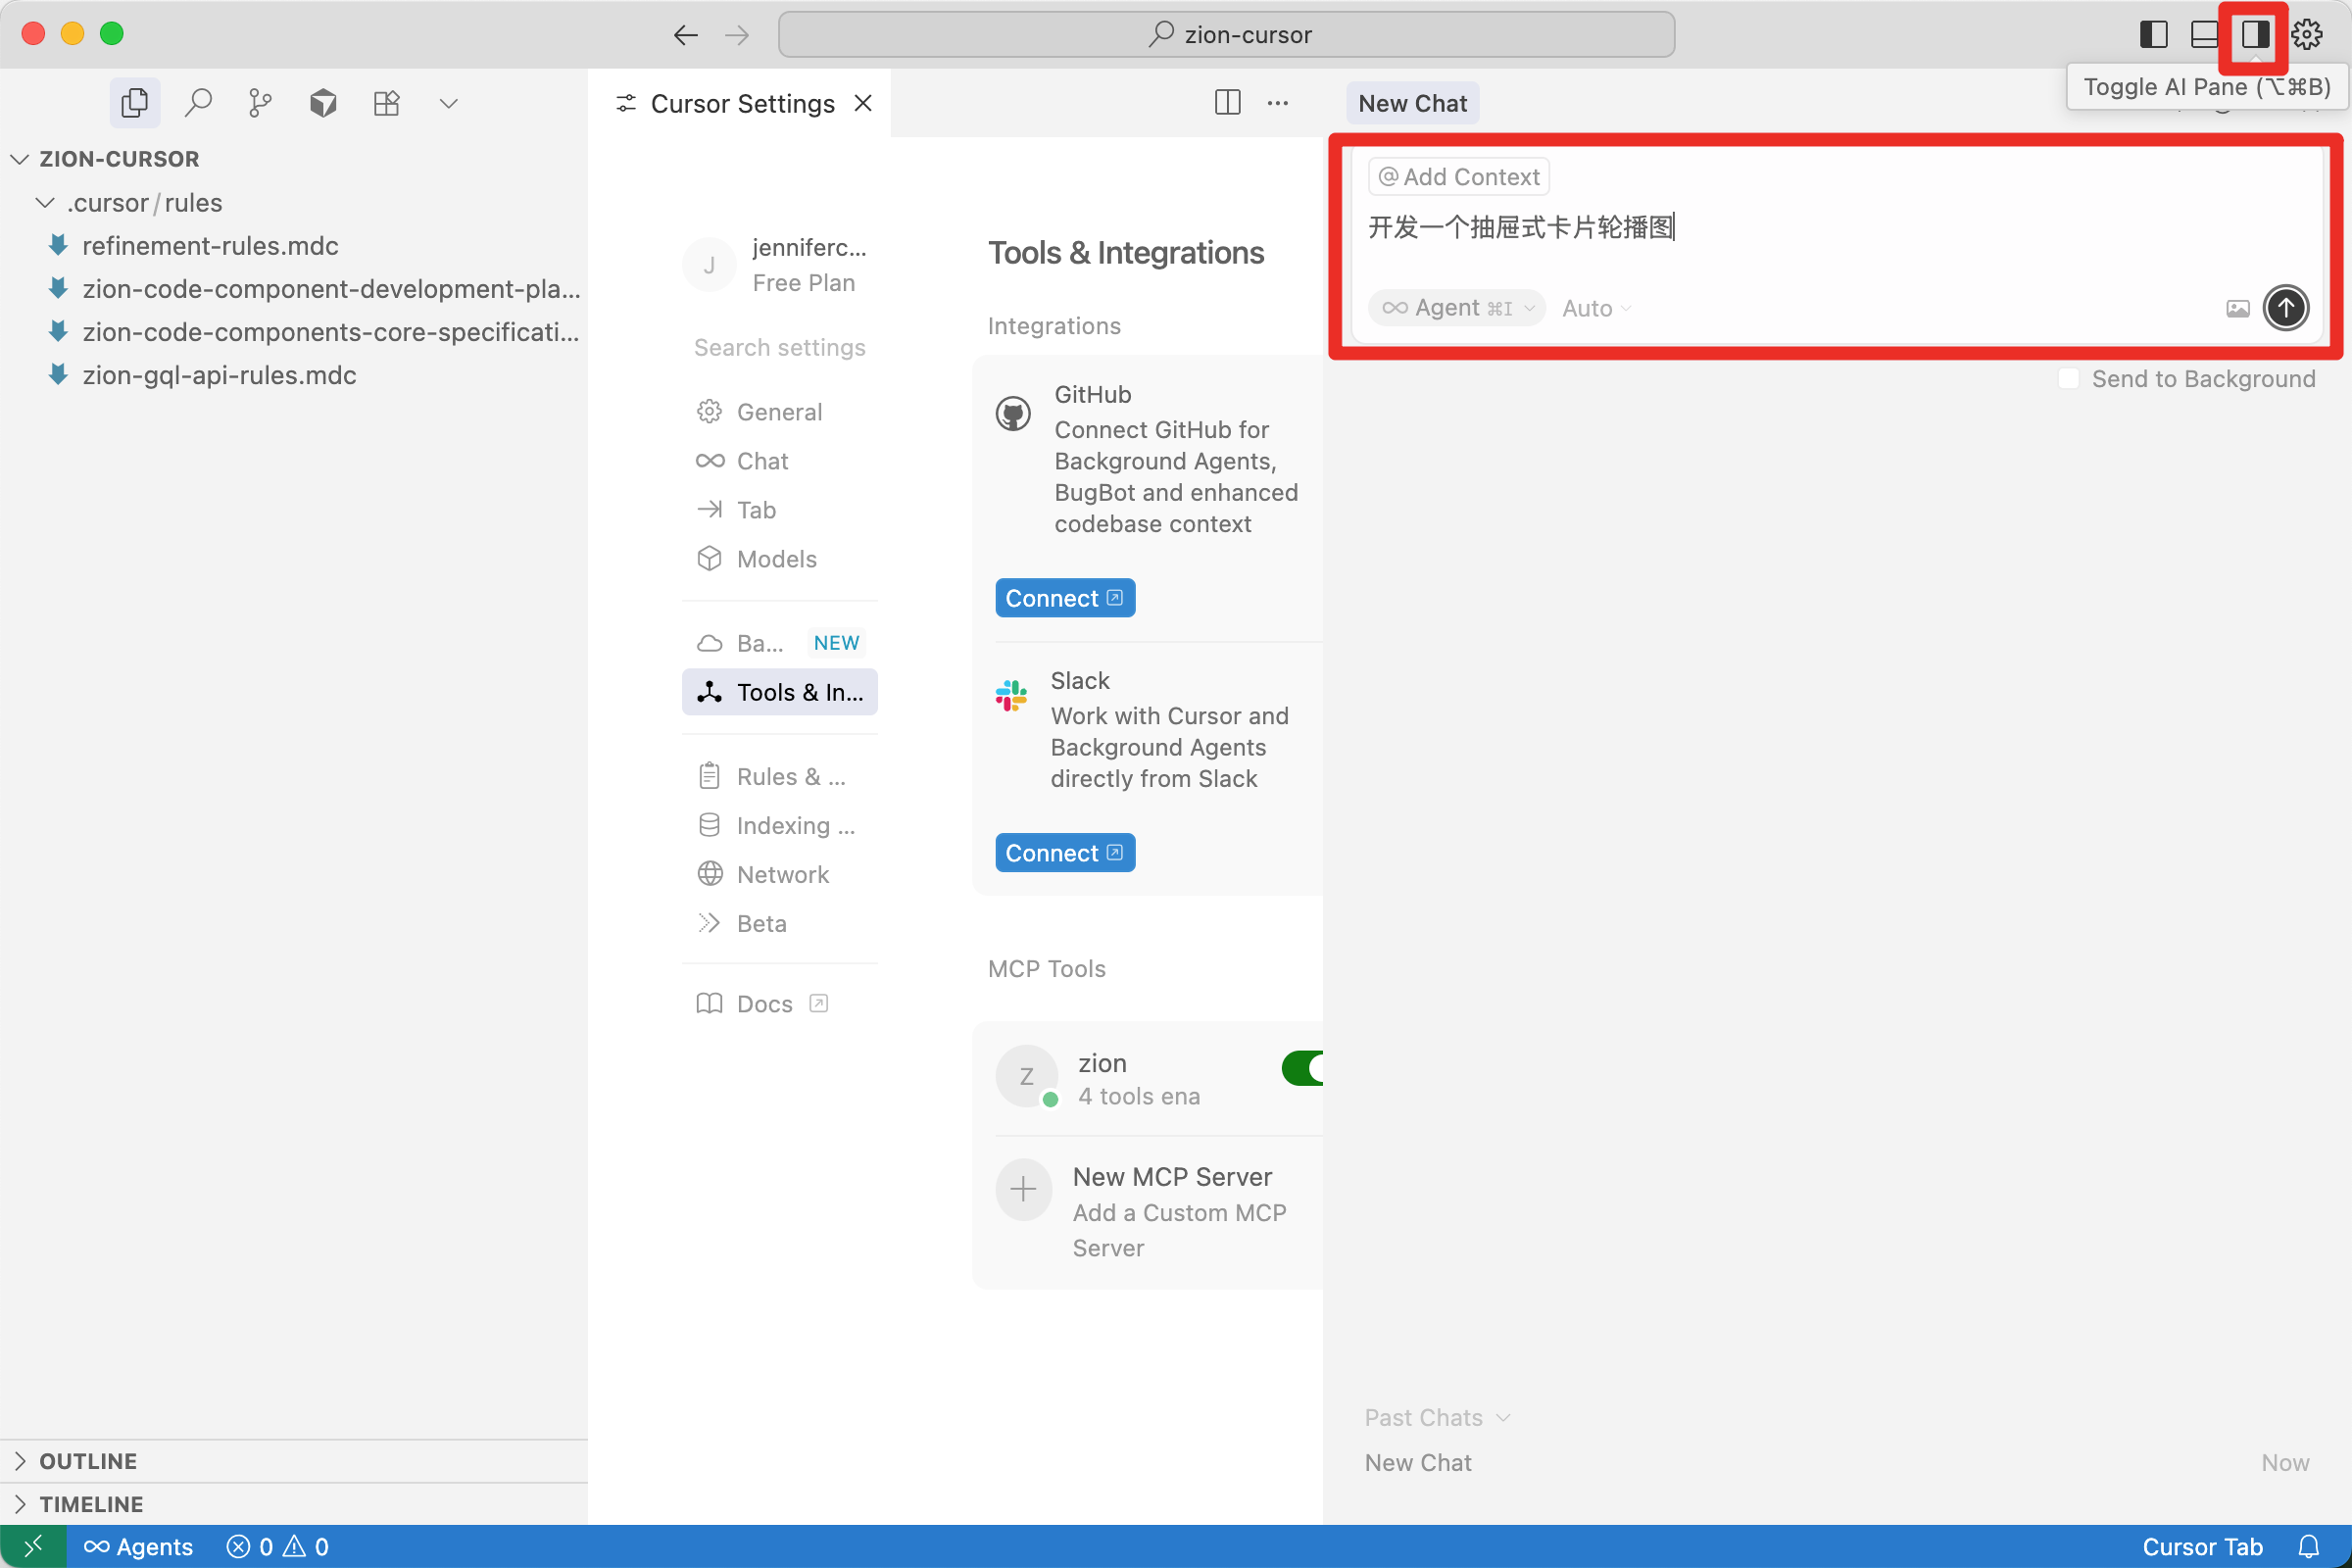Select Tools & Integrations section

click(x=779, y=692)
